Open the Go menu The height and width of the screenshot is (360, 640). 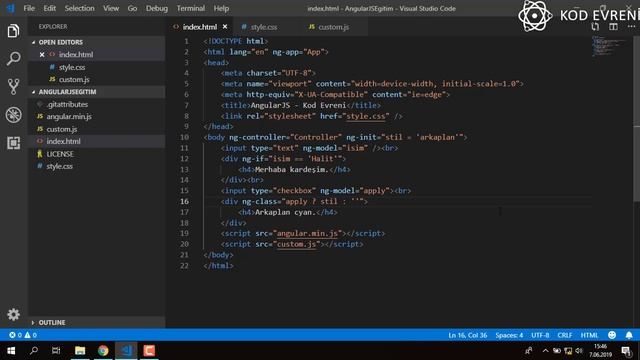[x=132, y=8]
